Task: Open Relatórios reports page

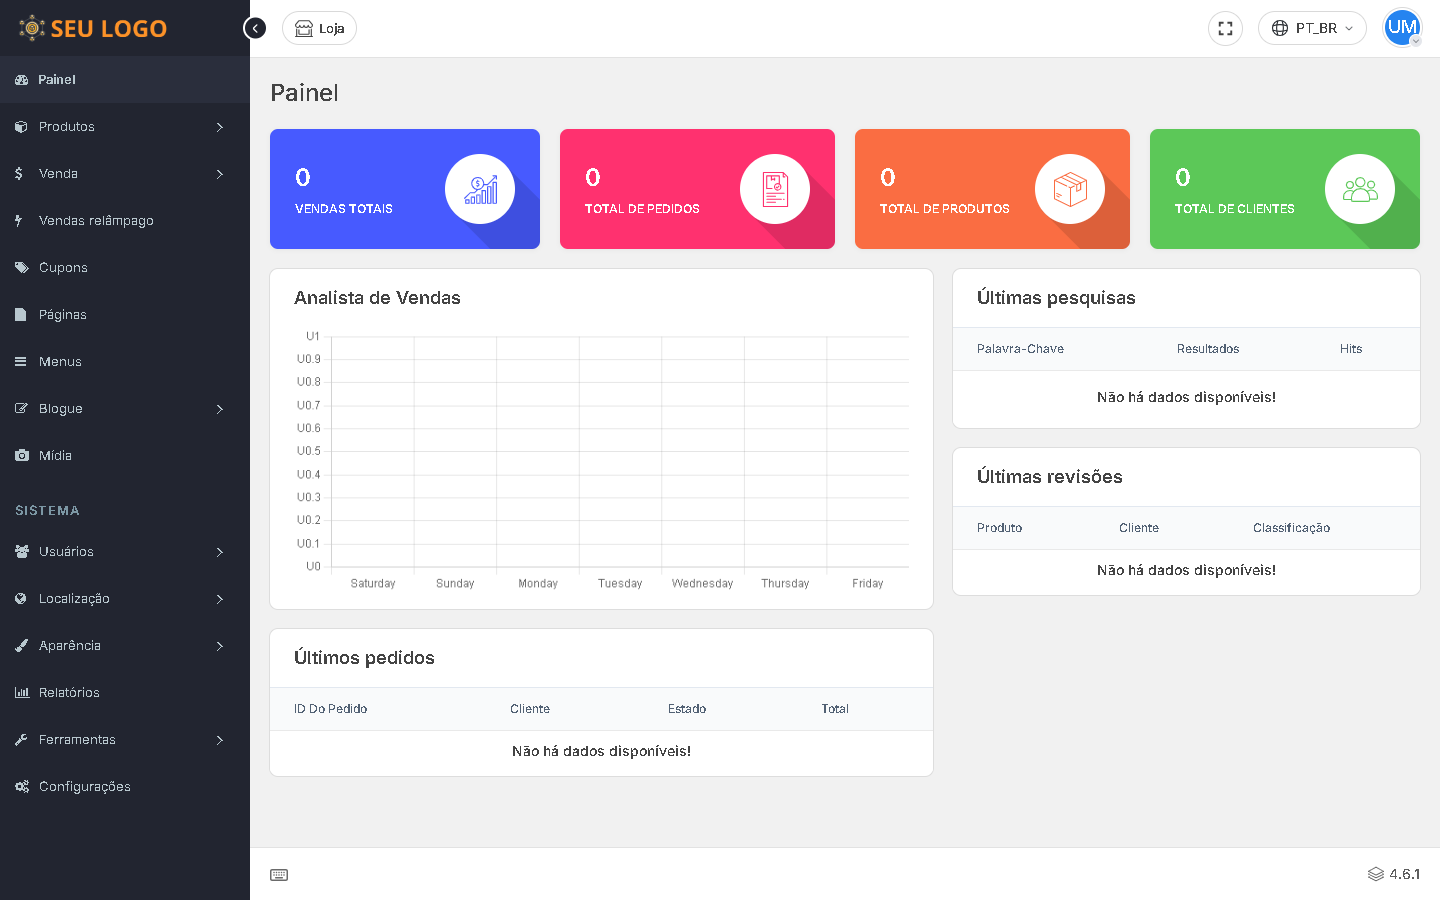Action: click(x=69, y=693)
